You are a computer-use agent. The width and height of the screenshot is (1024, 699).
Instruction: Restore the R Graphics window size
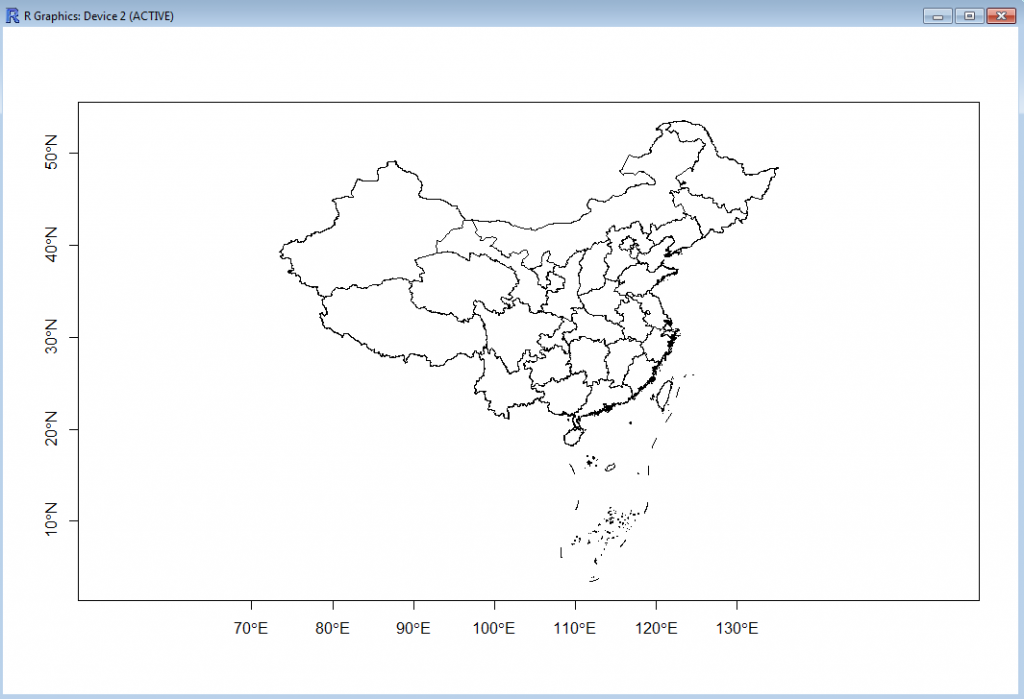(x=969, y=15)
